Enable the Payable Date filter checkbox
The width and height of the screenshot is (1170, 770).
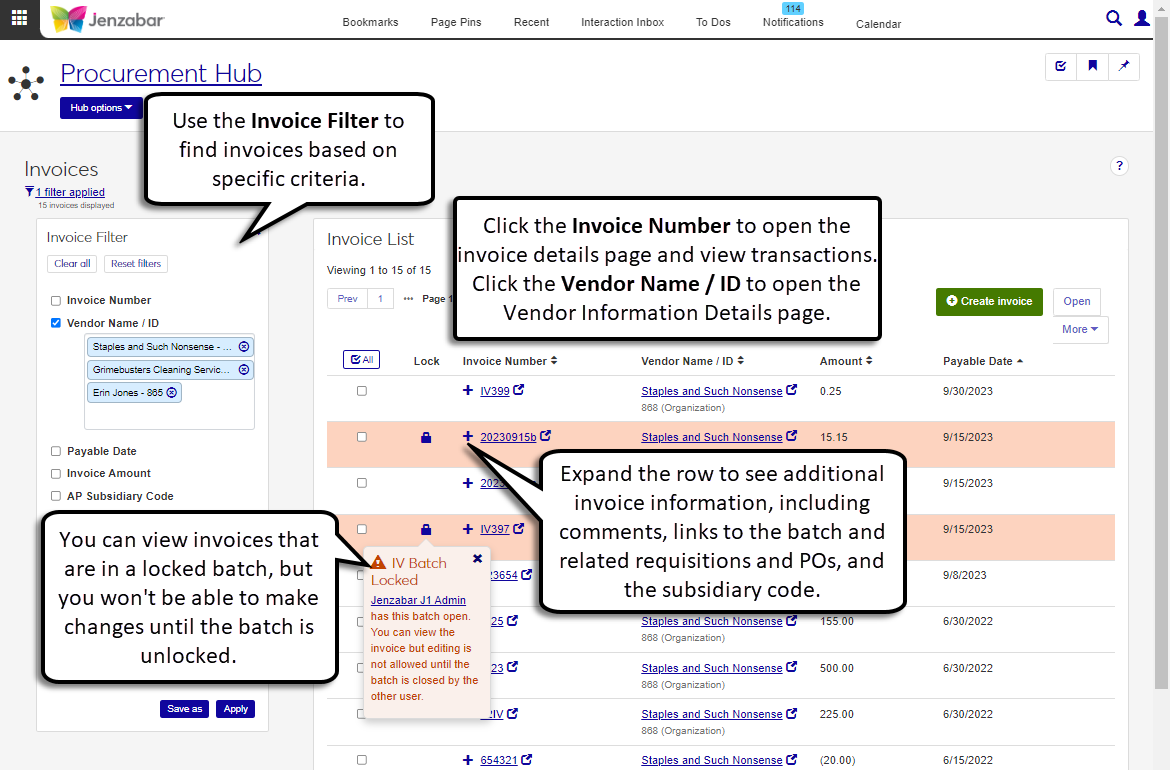point(56,451)
